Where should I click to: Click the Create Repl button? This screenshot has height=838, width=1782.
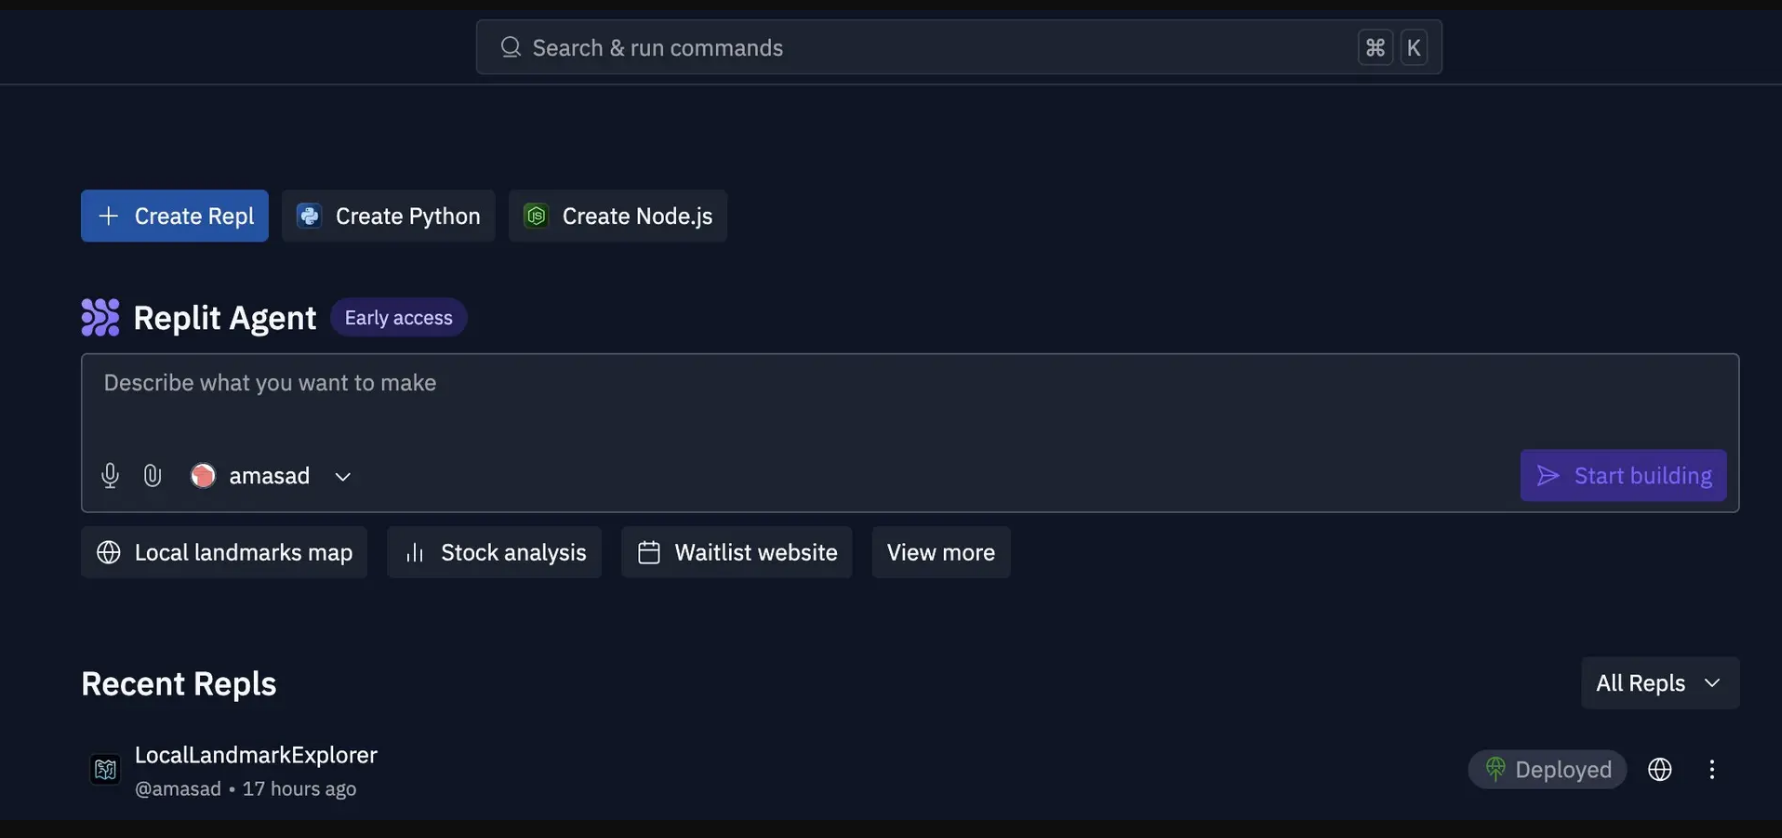[x=175, y=216]
